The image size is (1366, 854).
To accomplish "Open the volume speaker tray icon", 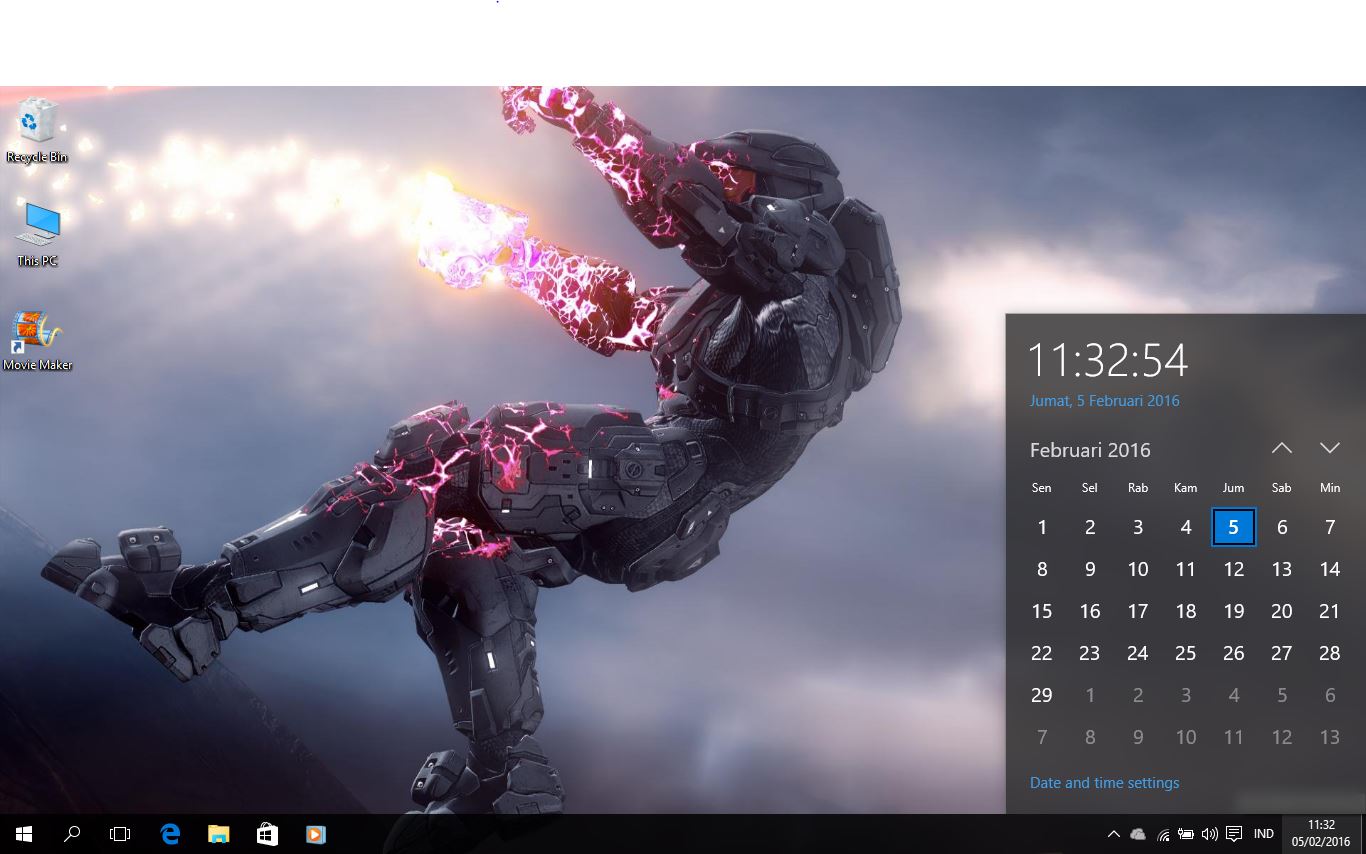I will [x=1210, y=834].
